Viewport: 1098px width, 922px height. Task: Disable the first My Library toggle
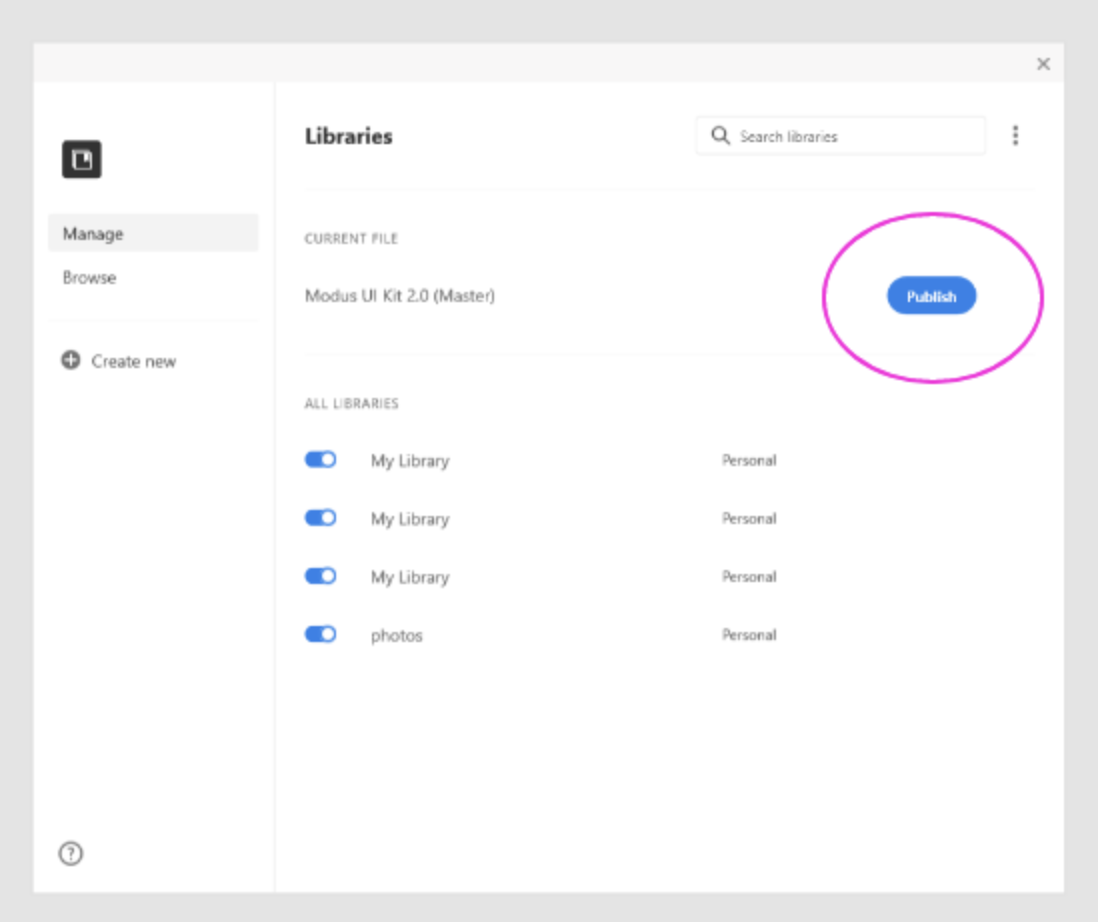pyautogui.click(x=318, y=460)
